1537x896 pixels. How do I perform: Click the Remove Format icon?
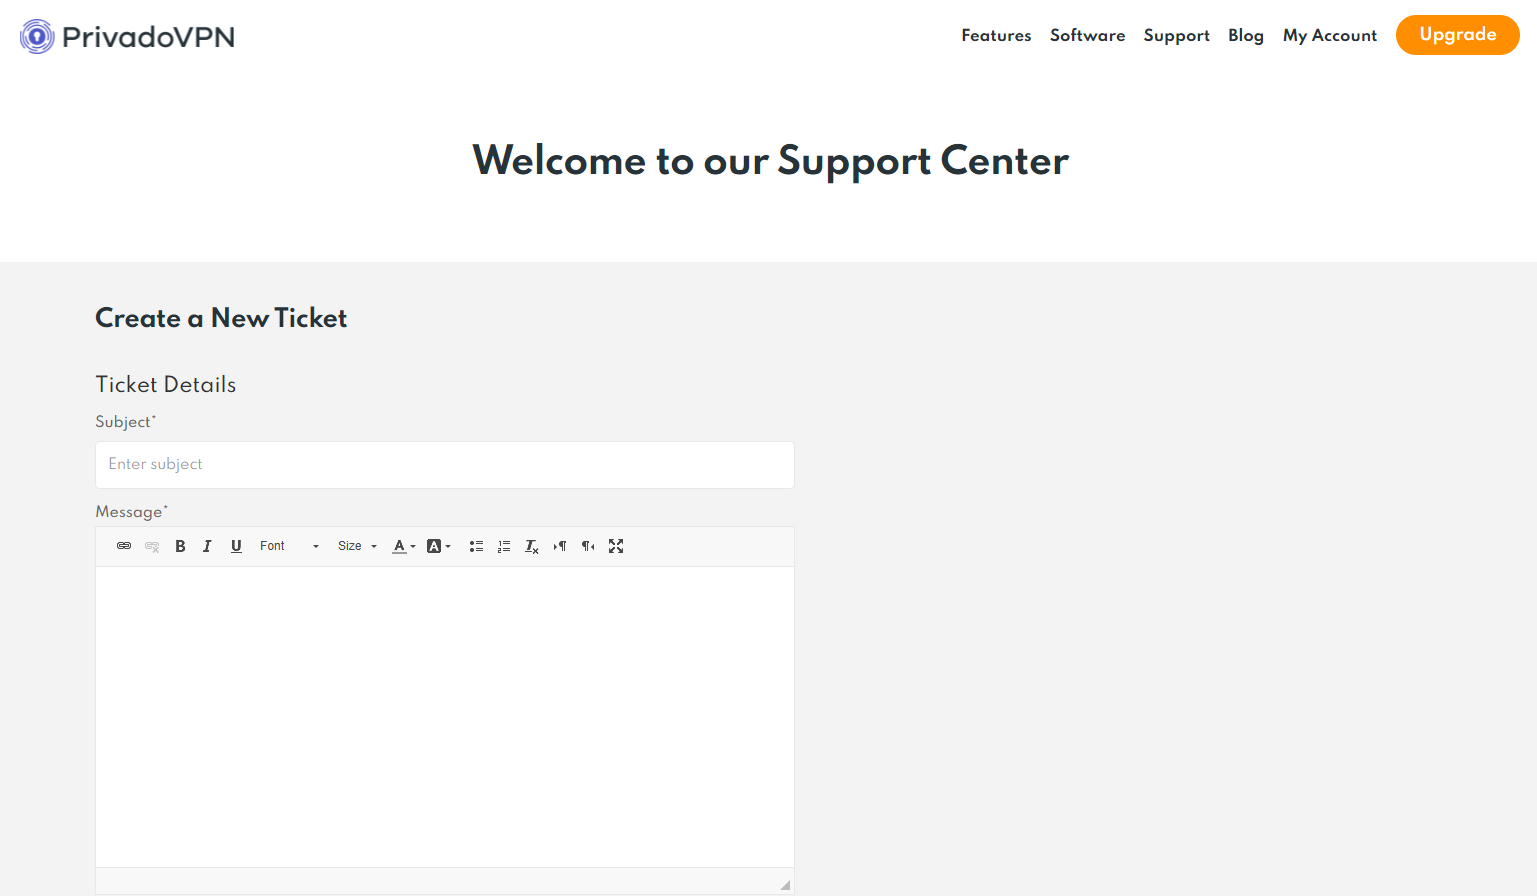coord(532,546)
